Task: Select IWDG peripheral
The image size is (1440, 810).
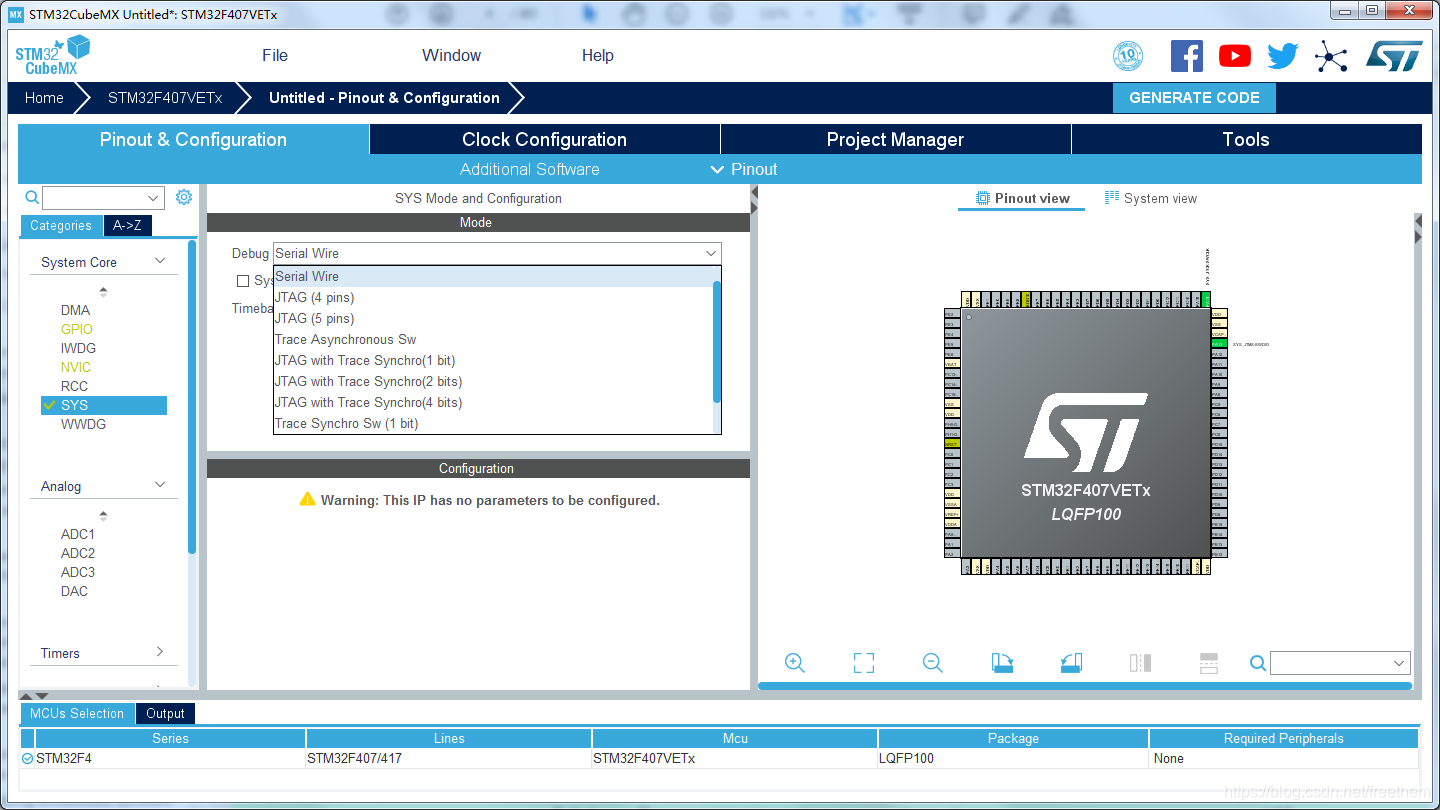Action: pos(78,349)
